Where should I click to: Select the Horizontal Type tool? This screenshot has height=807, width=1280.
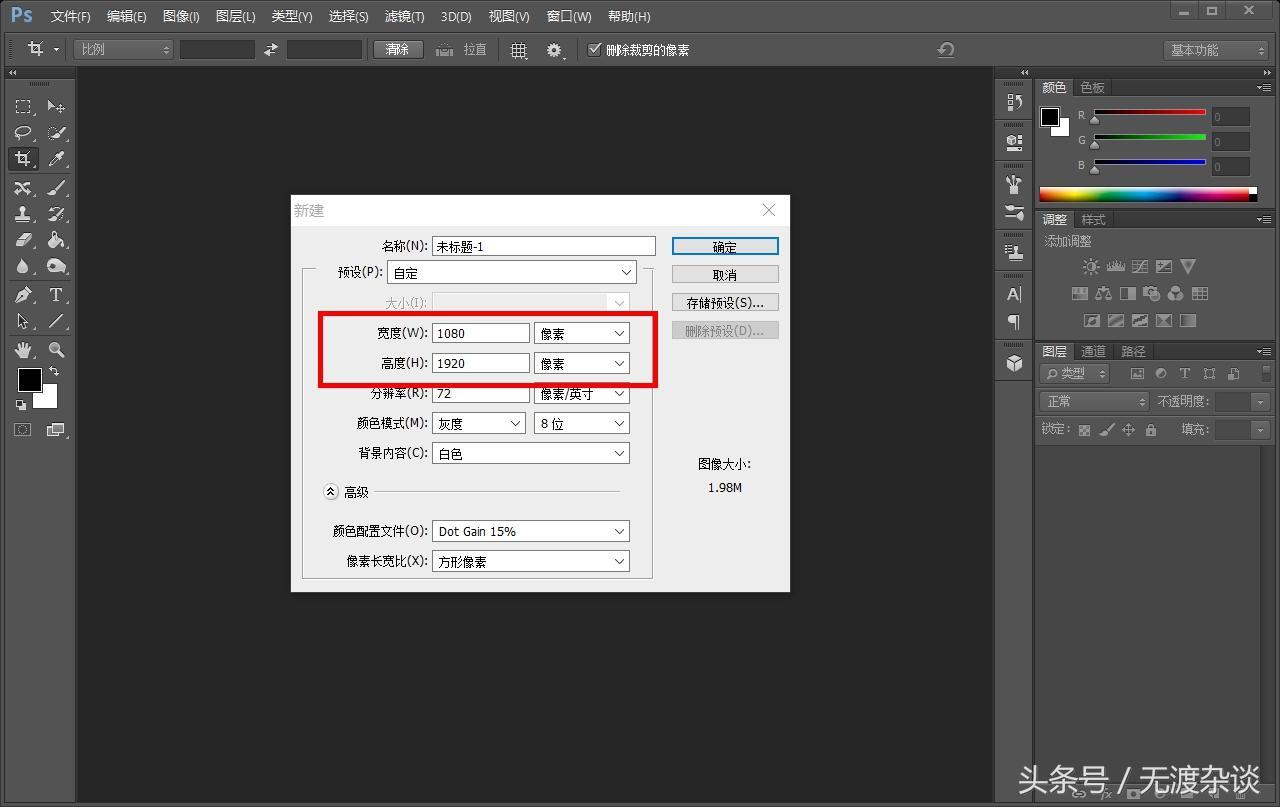(x=56, y=295)
